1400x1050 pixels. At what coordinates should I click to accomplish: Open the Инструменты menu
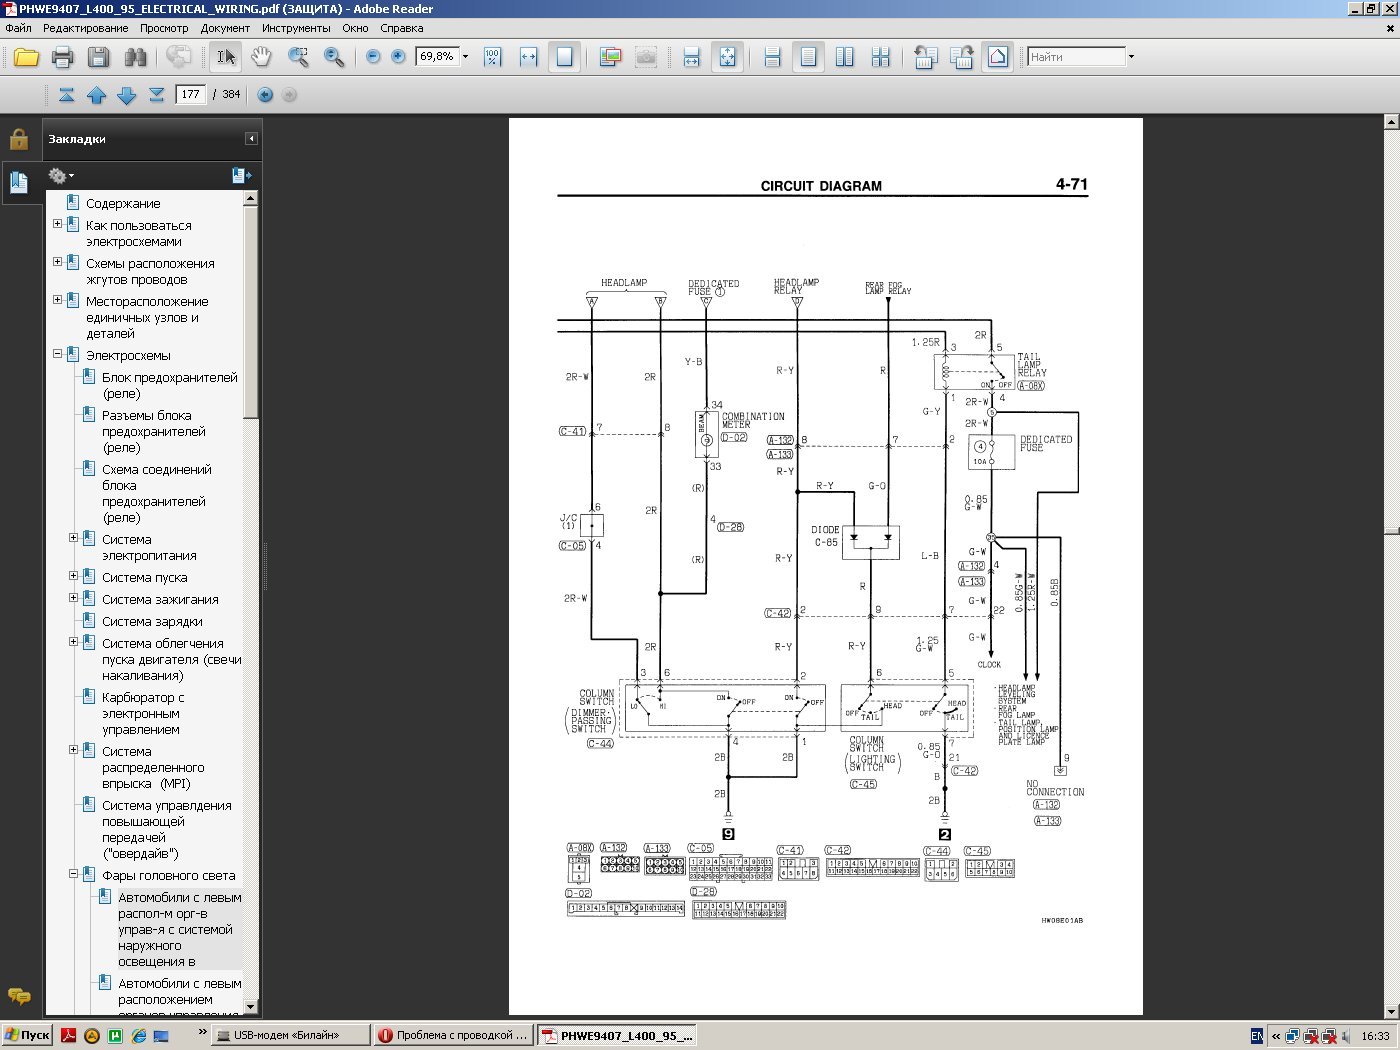pos(296,28)
